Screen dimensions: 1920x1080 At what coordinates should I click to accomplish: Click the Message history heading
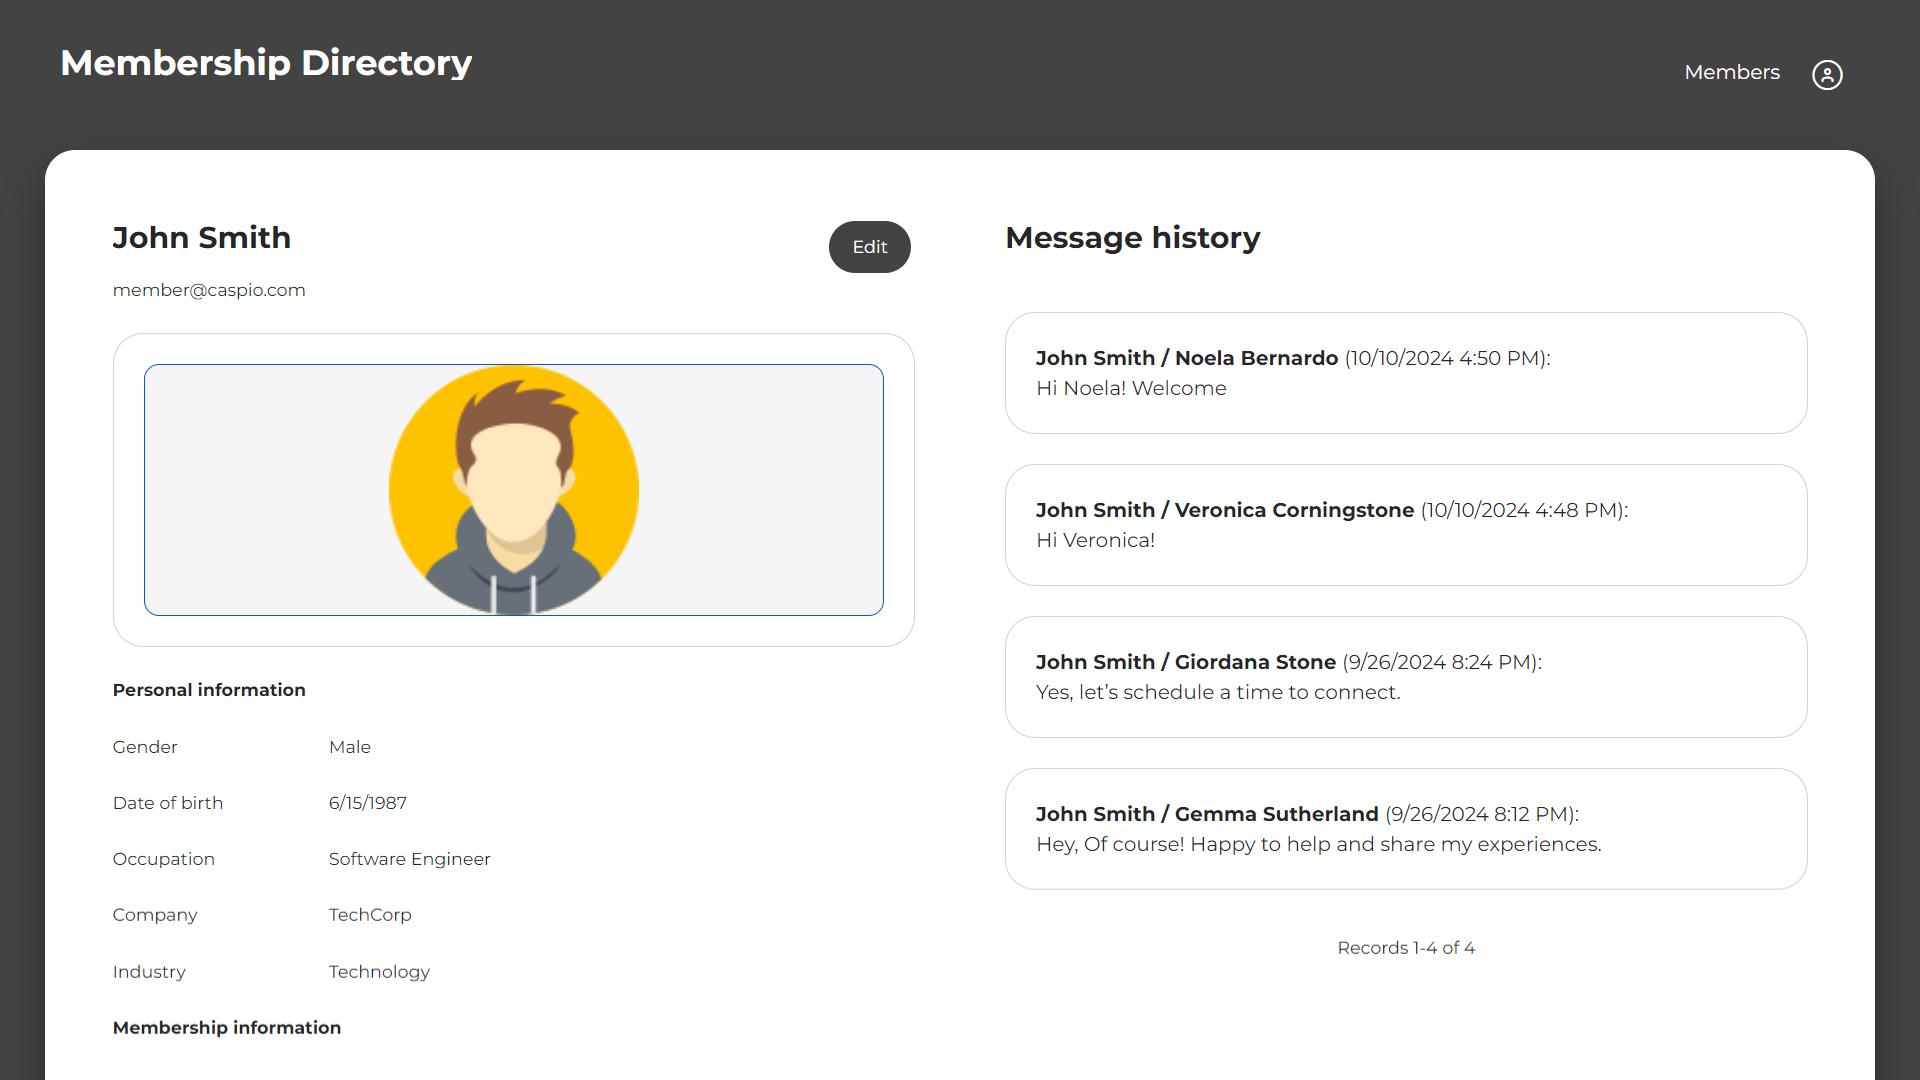[1133, 238]
